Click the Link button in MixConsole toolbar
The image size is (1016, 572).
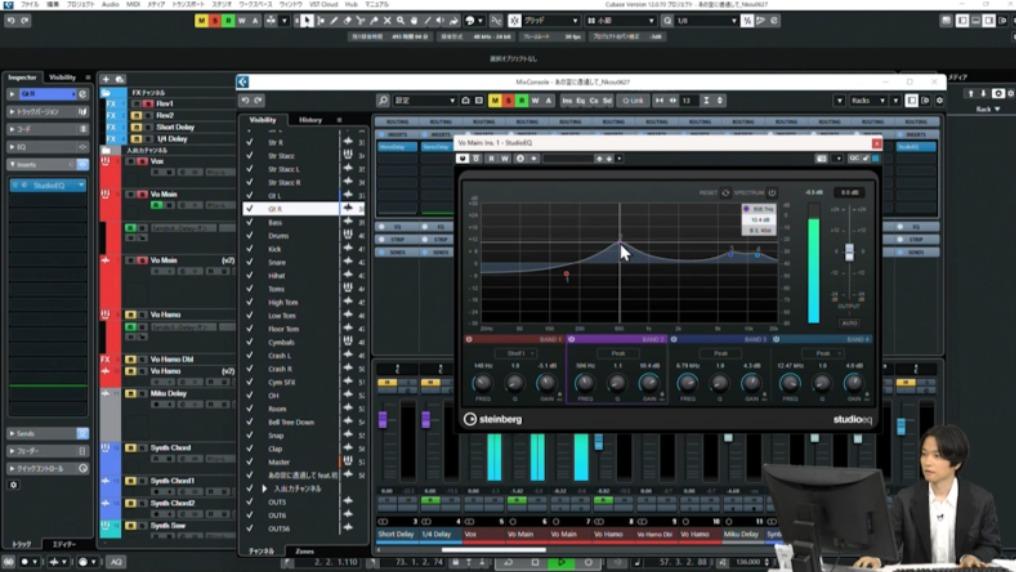pyautogui.click(x=633, y=101)
